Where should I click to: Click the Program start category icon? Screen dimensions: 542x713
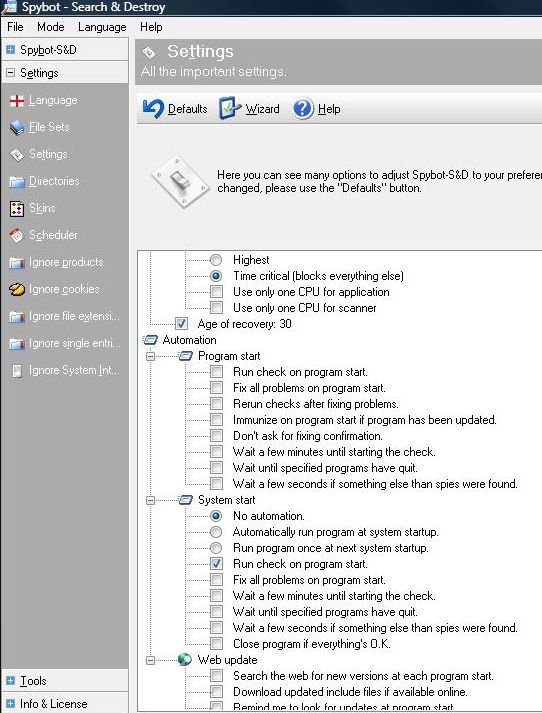(186, 356)
